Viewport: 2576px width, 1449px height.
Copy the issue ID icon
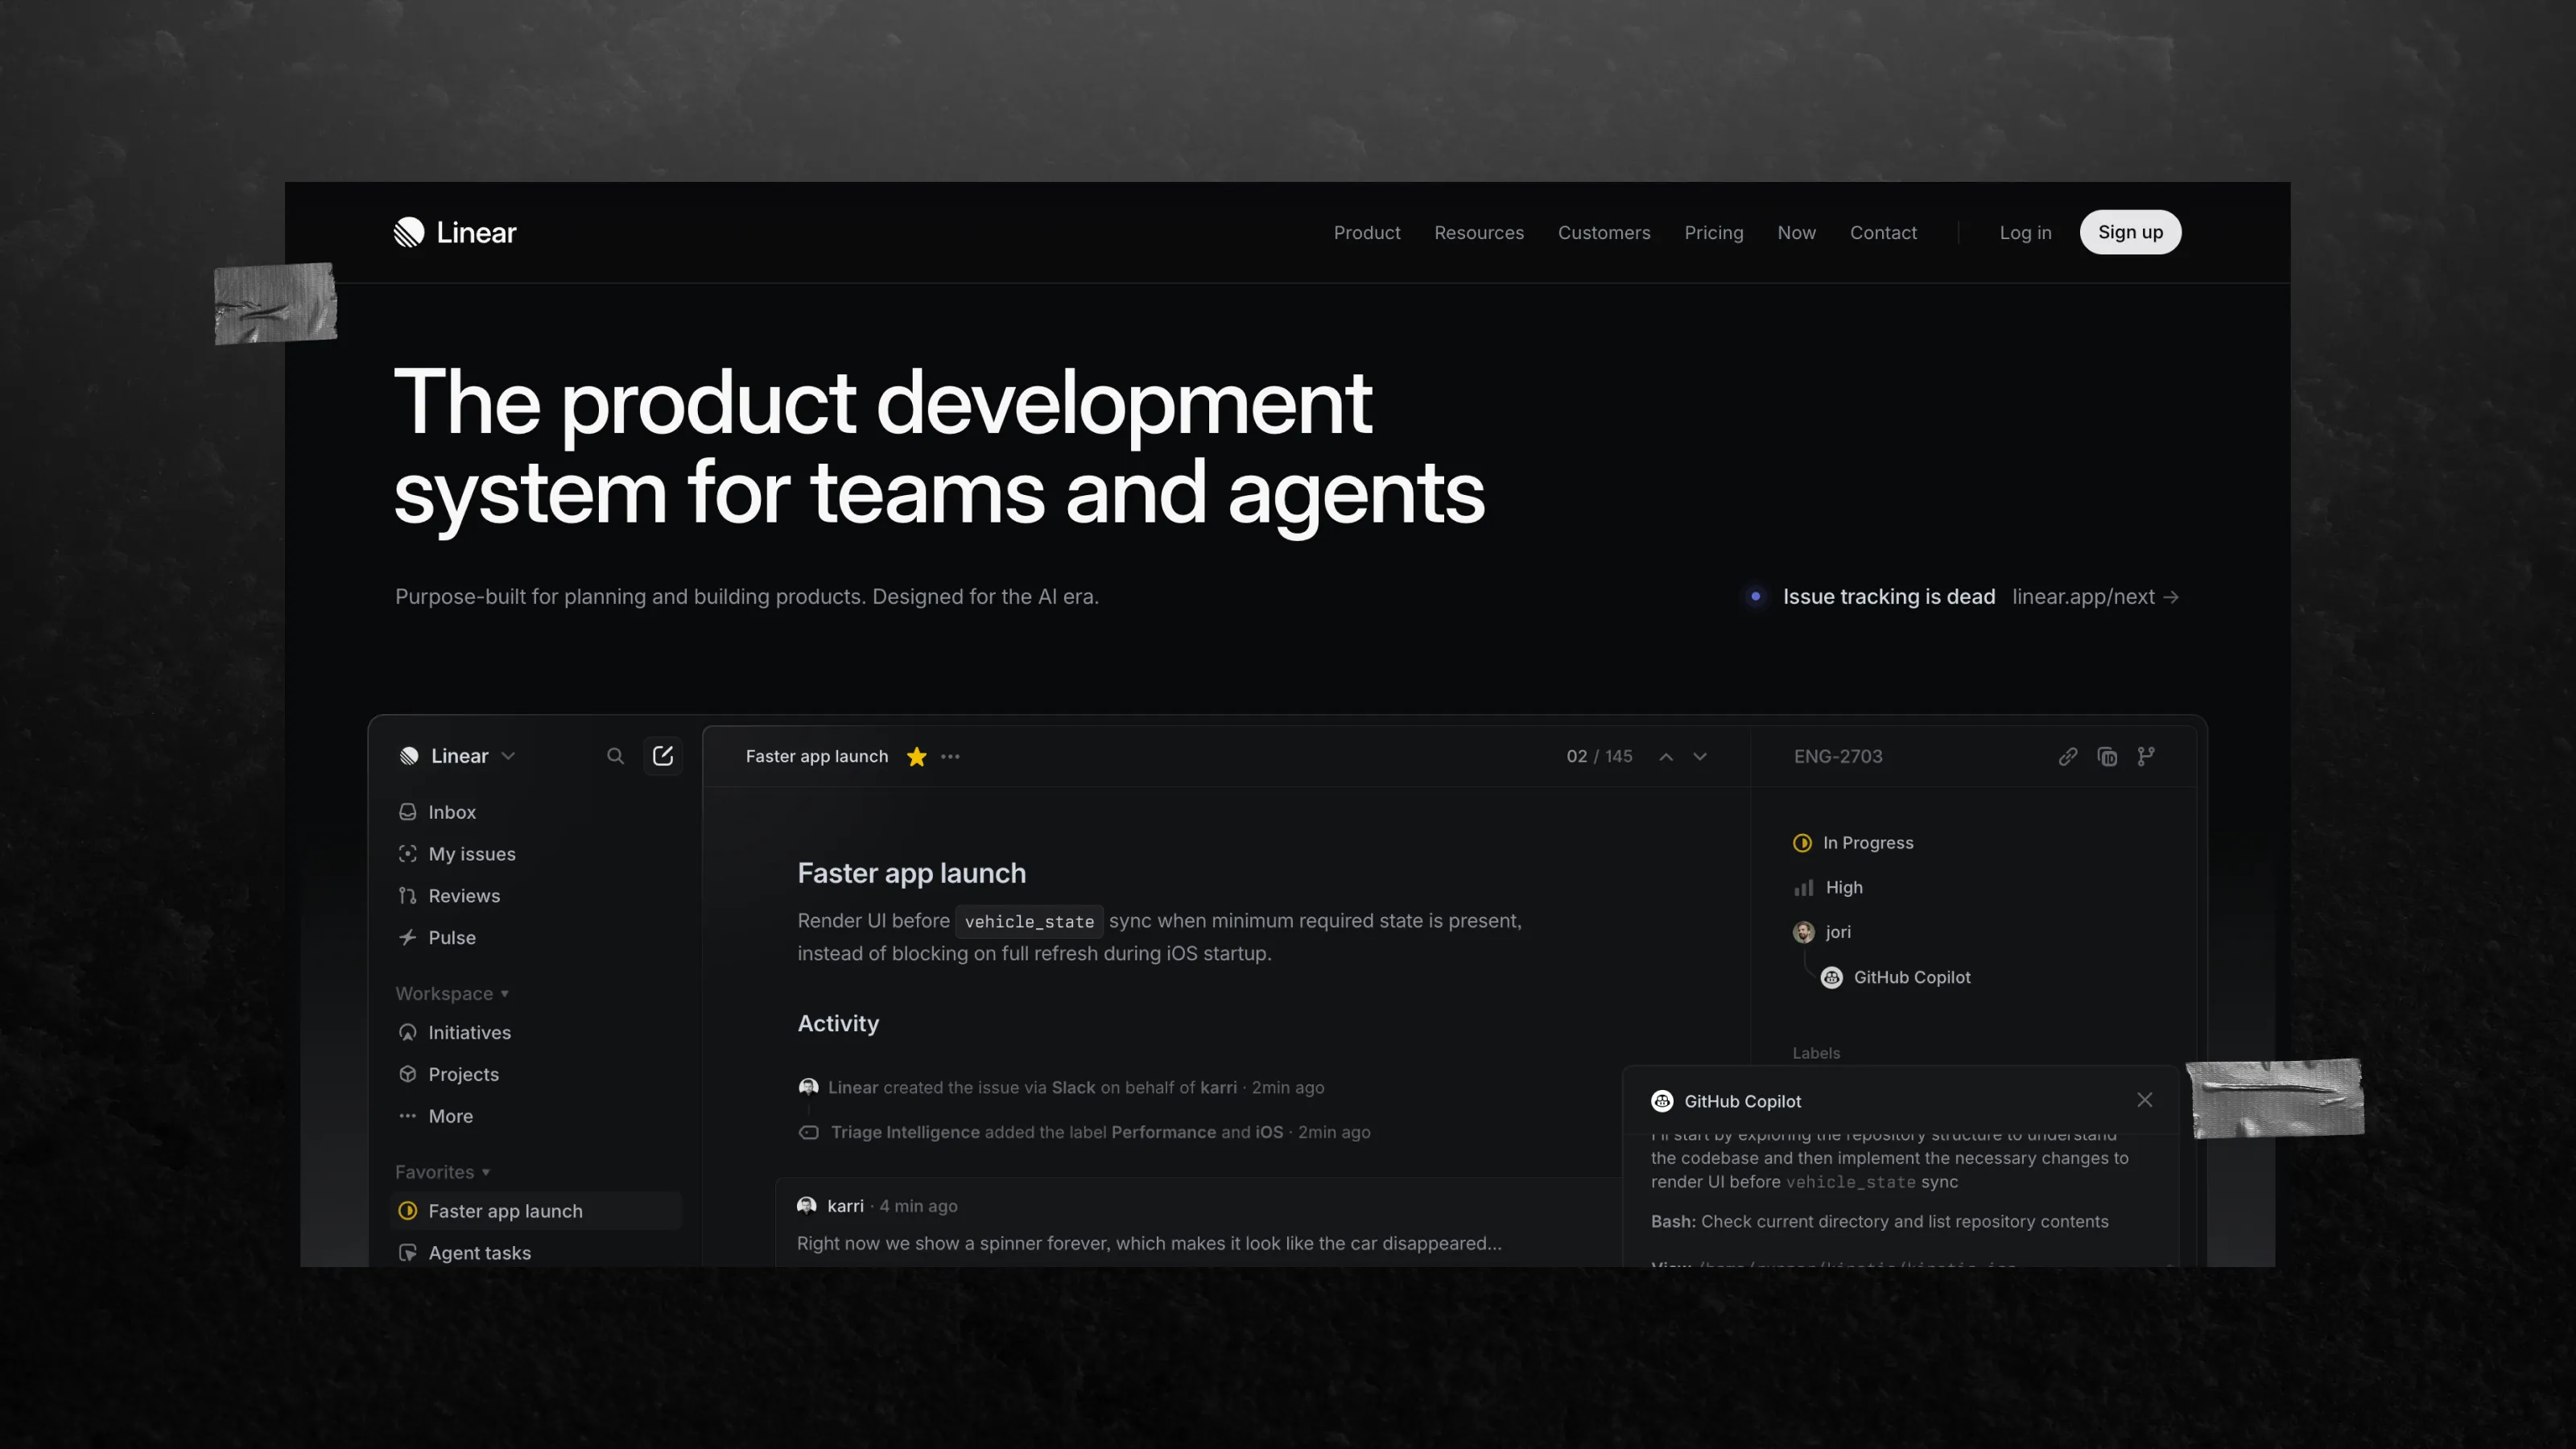pos(2107,756)
